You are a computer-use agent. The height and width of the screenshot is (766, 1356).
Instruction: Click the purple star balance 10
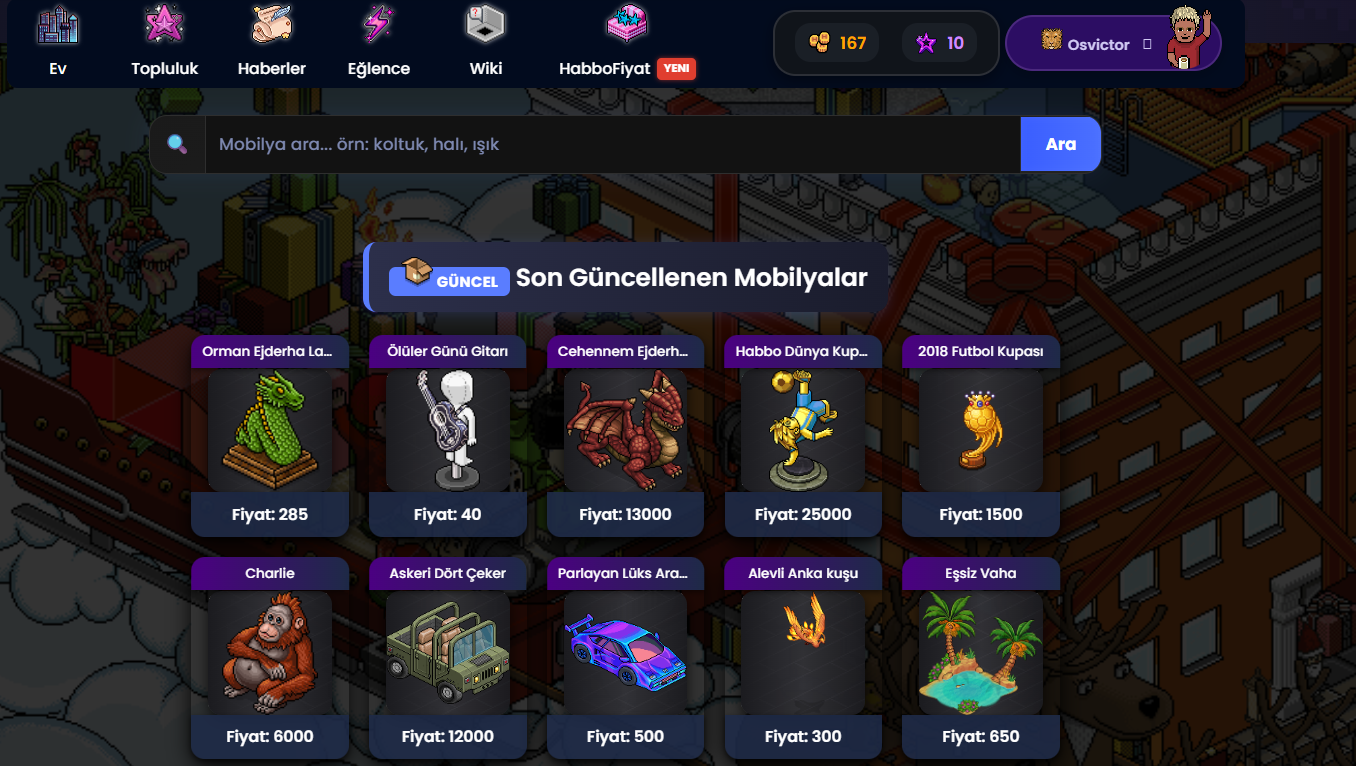point(940,43)
